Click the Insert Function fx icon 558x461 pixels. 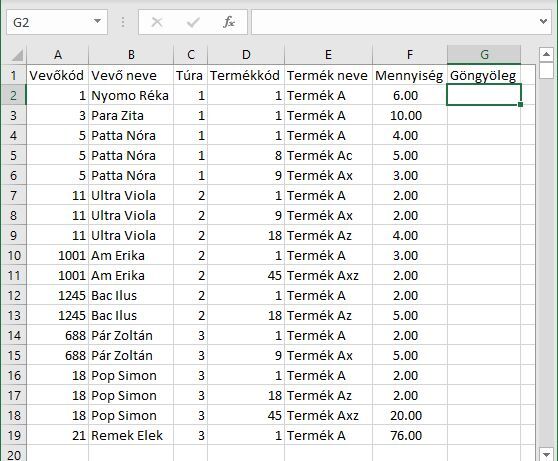[x=229, y=22]
